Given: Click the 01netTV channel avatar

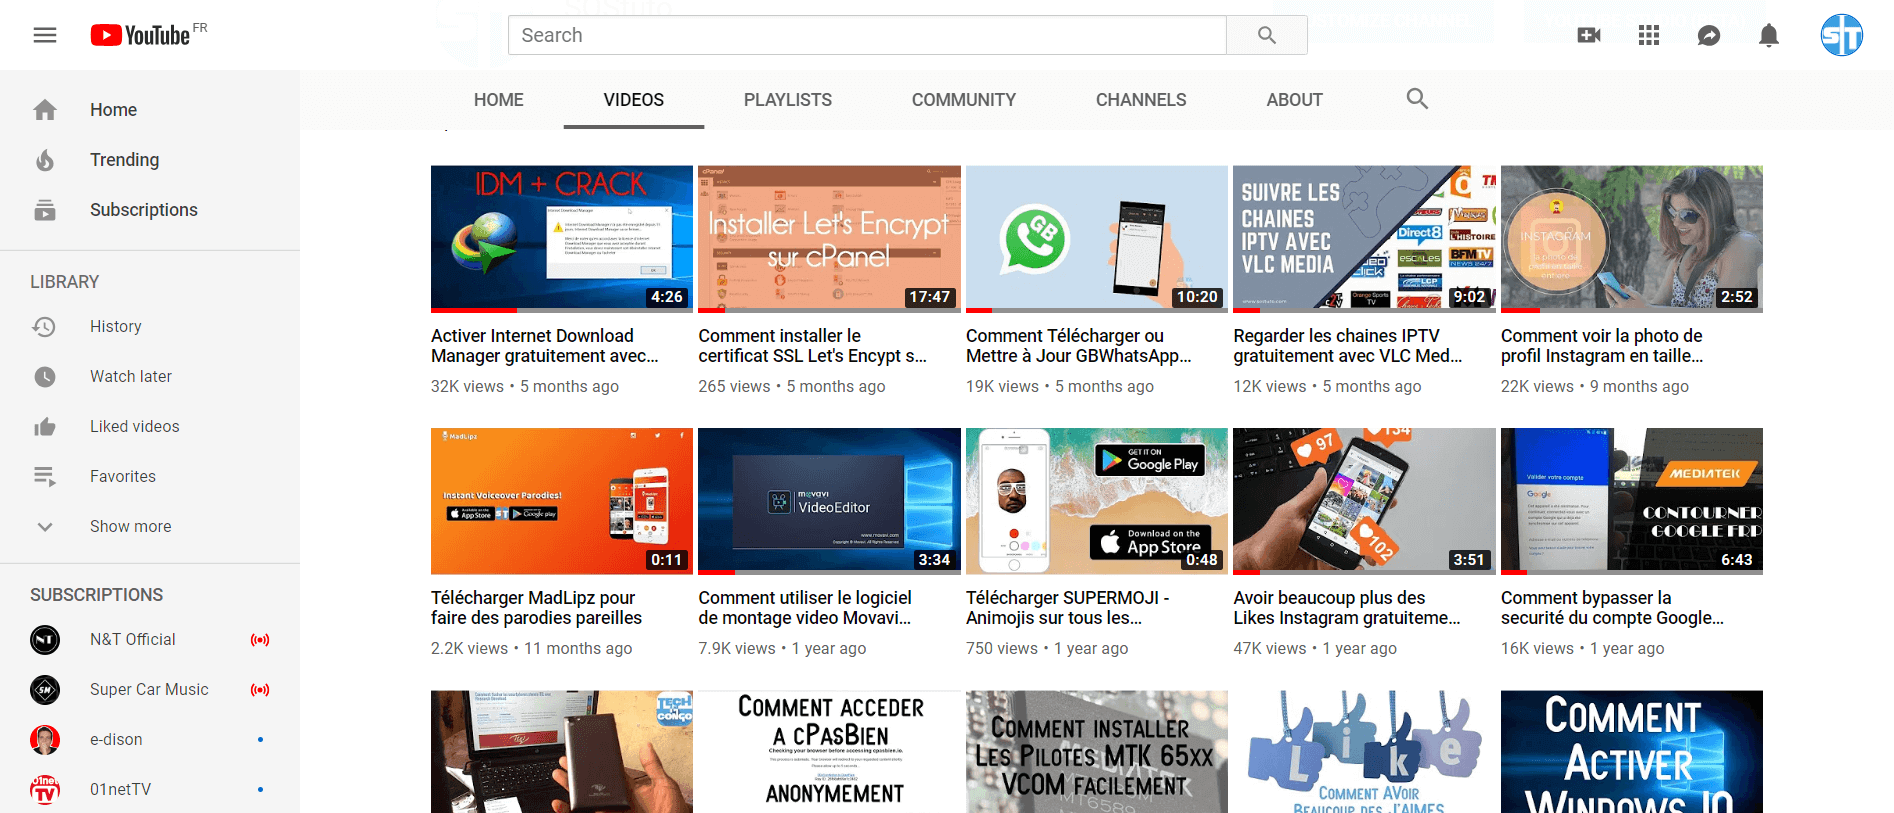Looking at the screenshot, I should coord(45,790).
